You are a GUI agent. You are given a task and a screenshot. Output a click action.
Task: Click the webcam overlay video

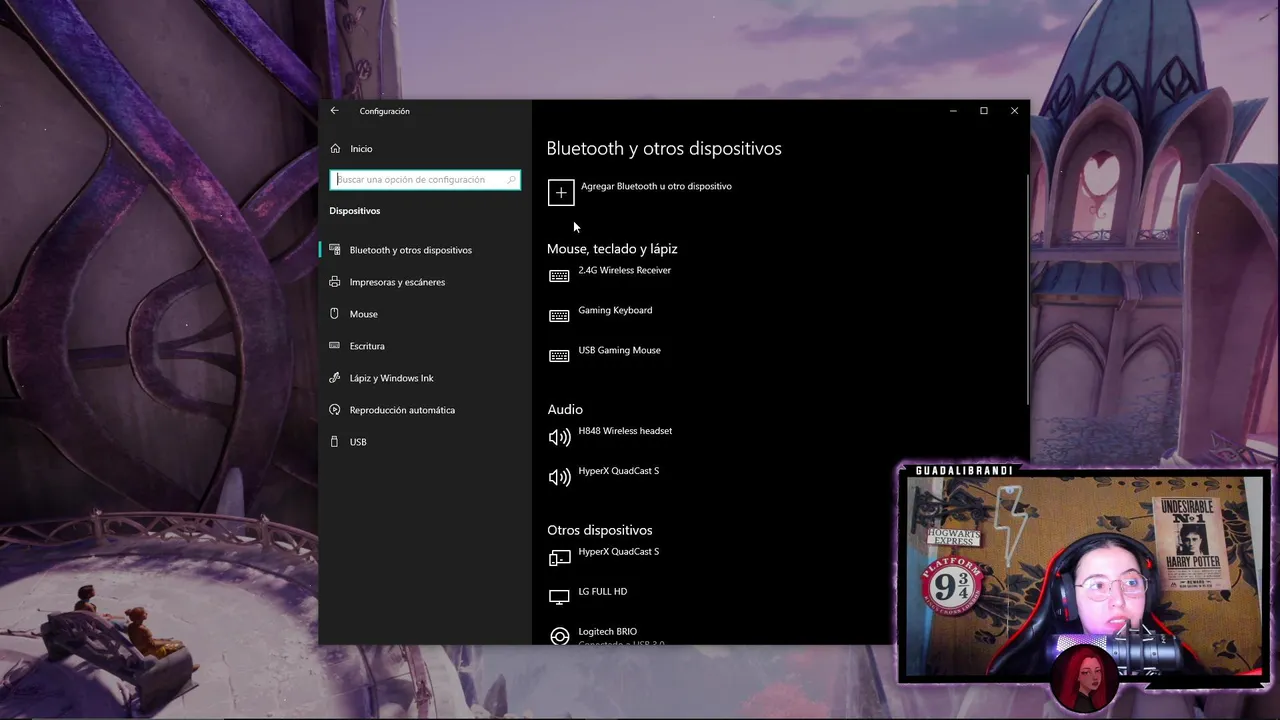point(1085,578)
